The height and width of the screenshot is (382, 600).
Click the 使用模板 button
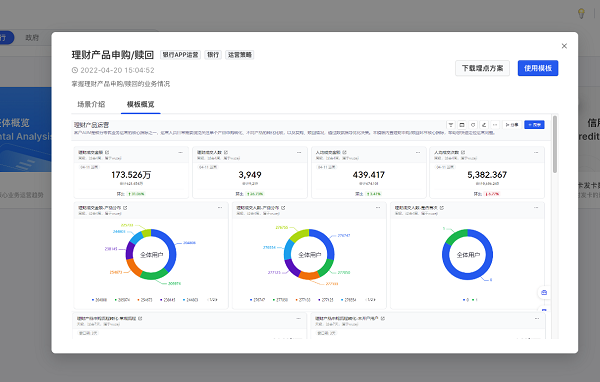[x=538, y=68]
